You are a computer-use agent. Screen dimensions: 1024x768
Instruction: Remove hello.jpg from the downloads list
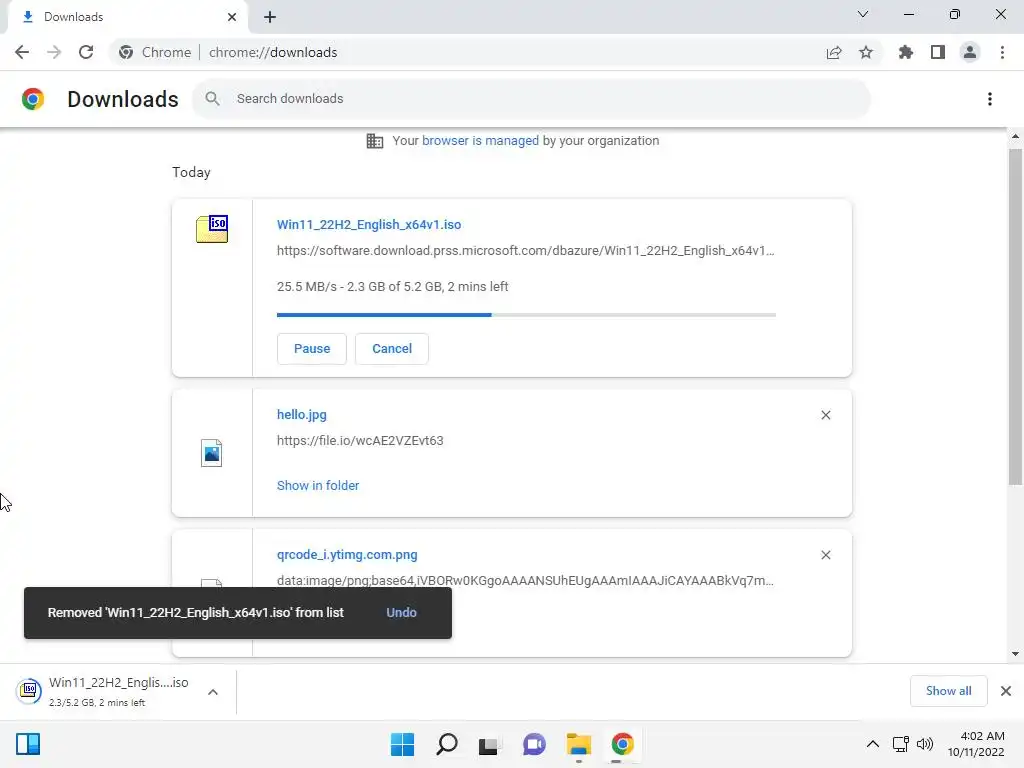point(825,415)
